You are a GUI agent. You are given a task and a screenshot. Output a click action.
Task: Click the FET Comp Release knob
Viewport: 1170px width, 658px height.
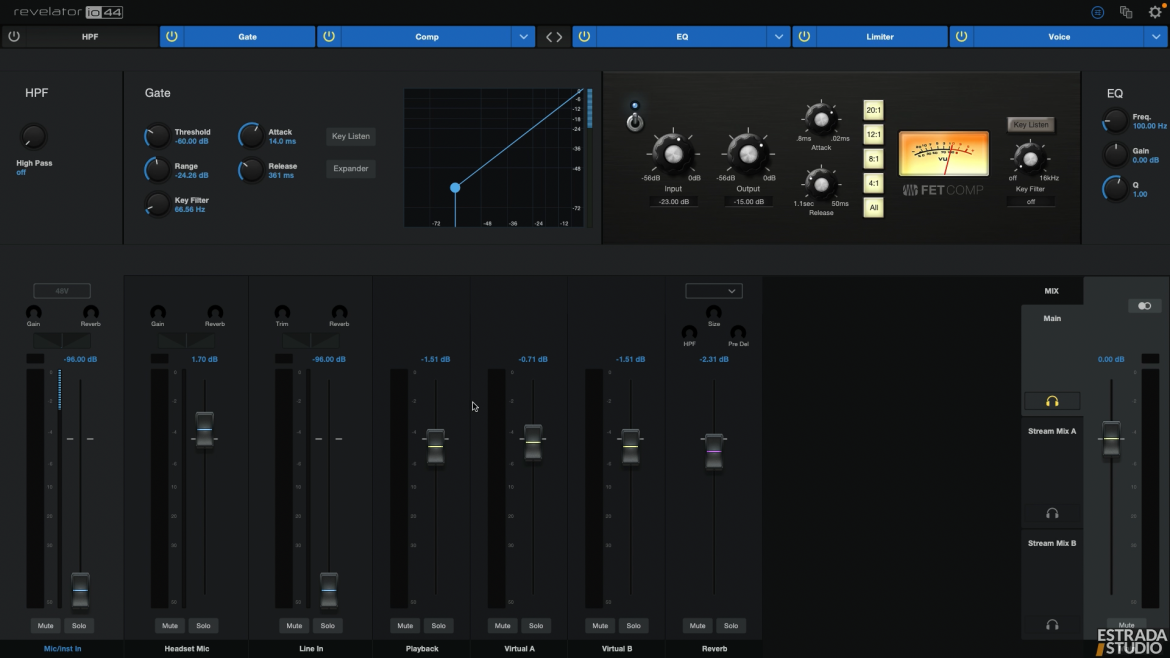point(821,184)
